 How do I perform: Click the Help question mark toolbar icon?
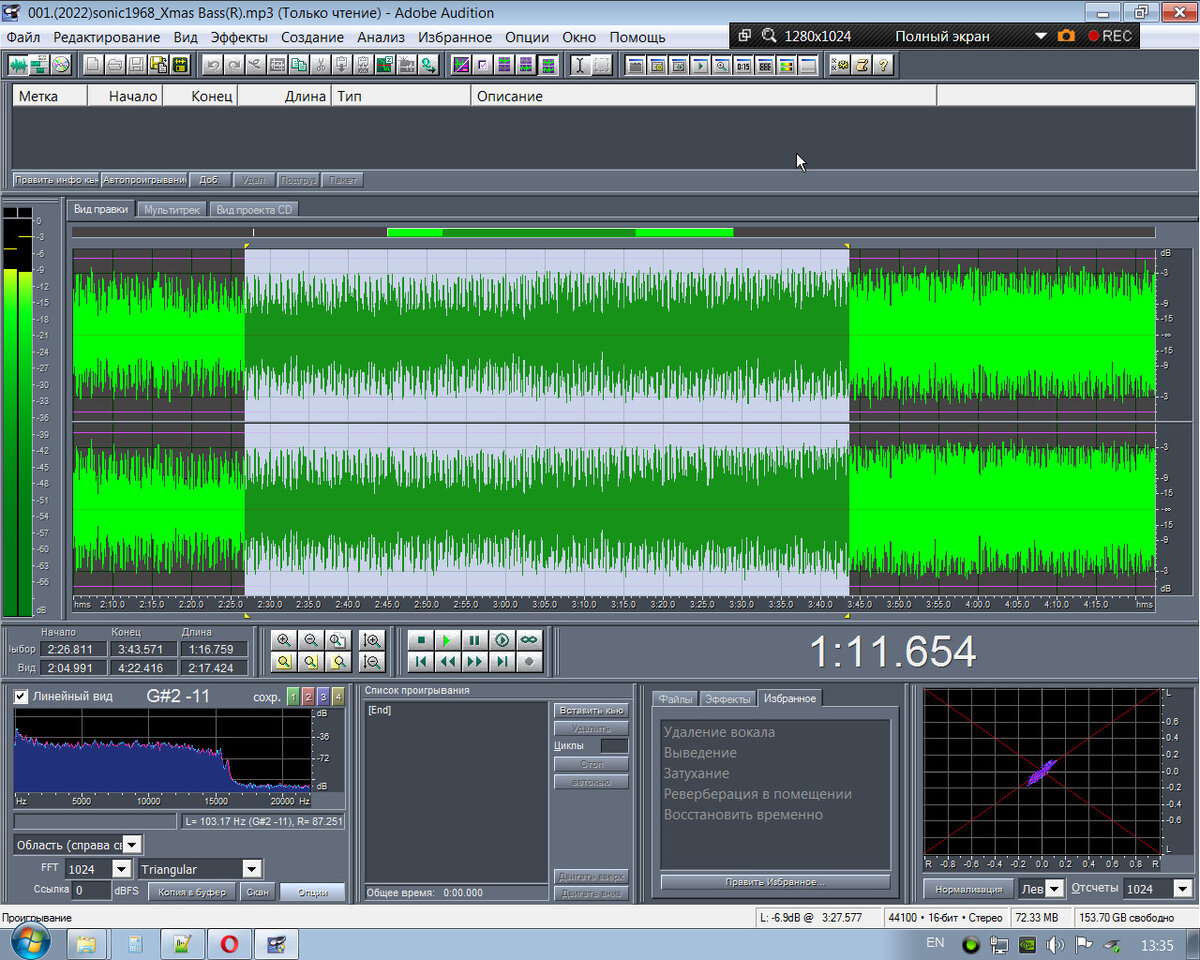(883, 65)
